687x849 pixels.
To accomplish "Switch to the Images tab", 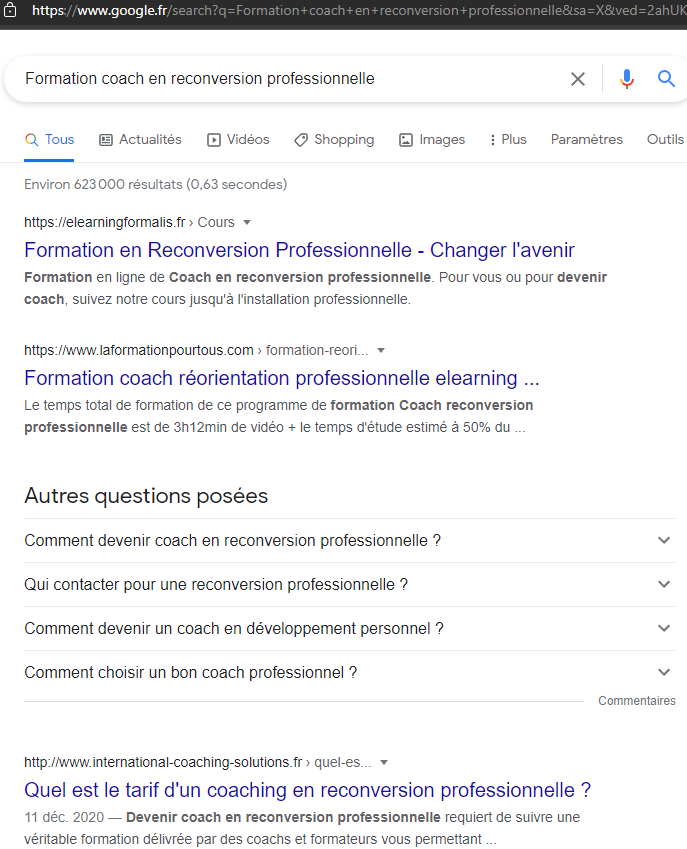I will point(432,140).
